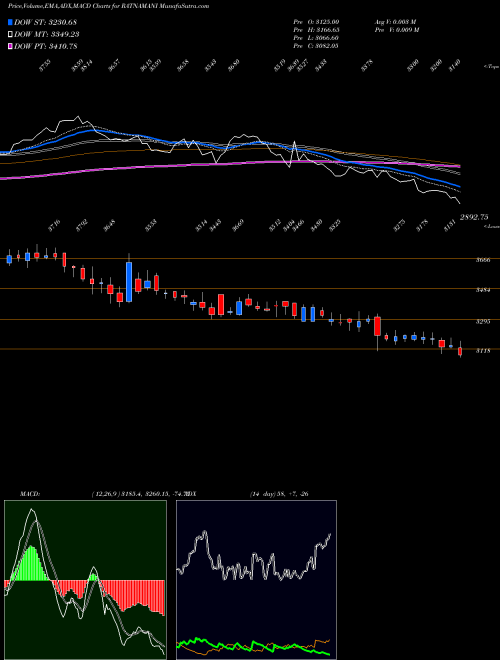
Task: Click the white DOW MT legend swatch
Action: [x=10, y=34]
